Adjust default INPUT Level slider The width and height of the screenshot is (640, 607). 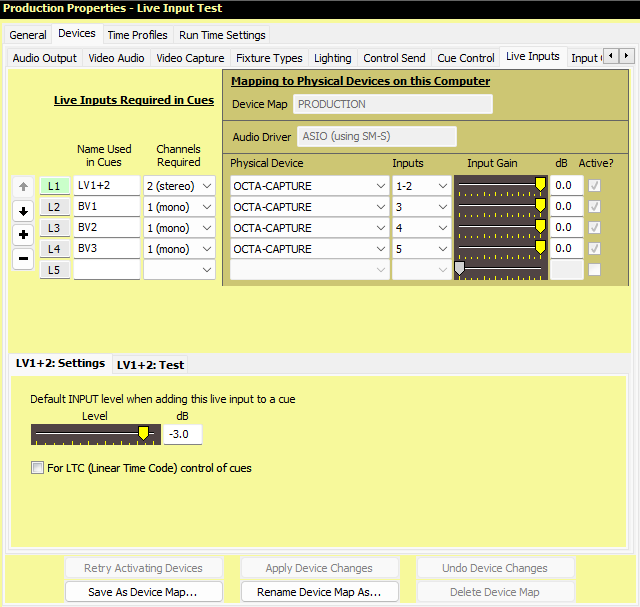[x=96, y=434]
